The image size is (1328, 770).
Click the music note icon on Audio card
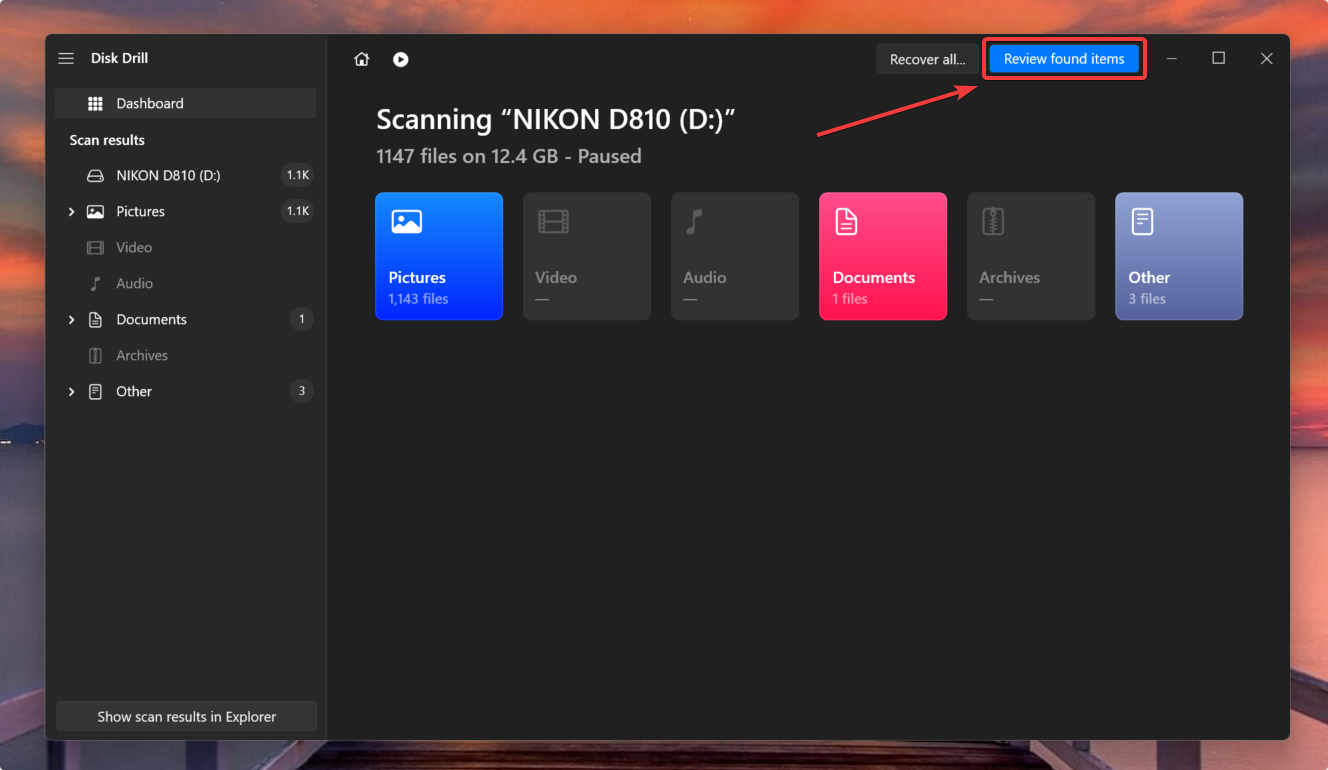(x=694, y=222)
